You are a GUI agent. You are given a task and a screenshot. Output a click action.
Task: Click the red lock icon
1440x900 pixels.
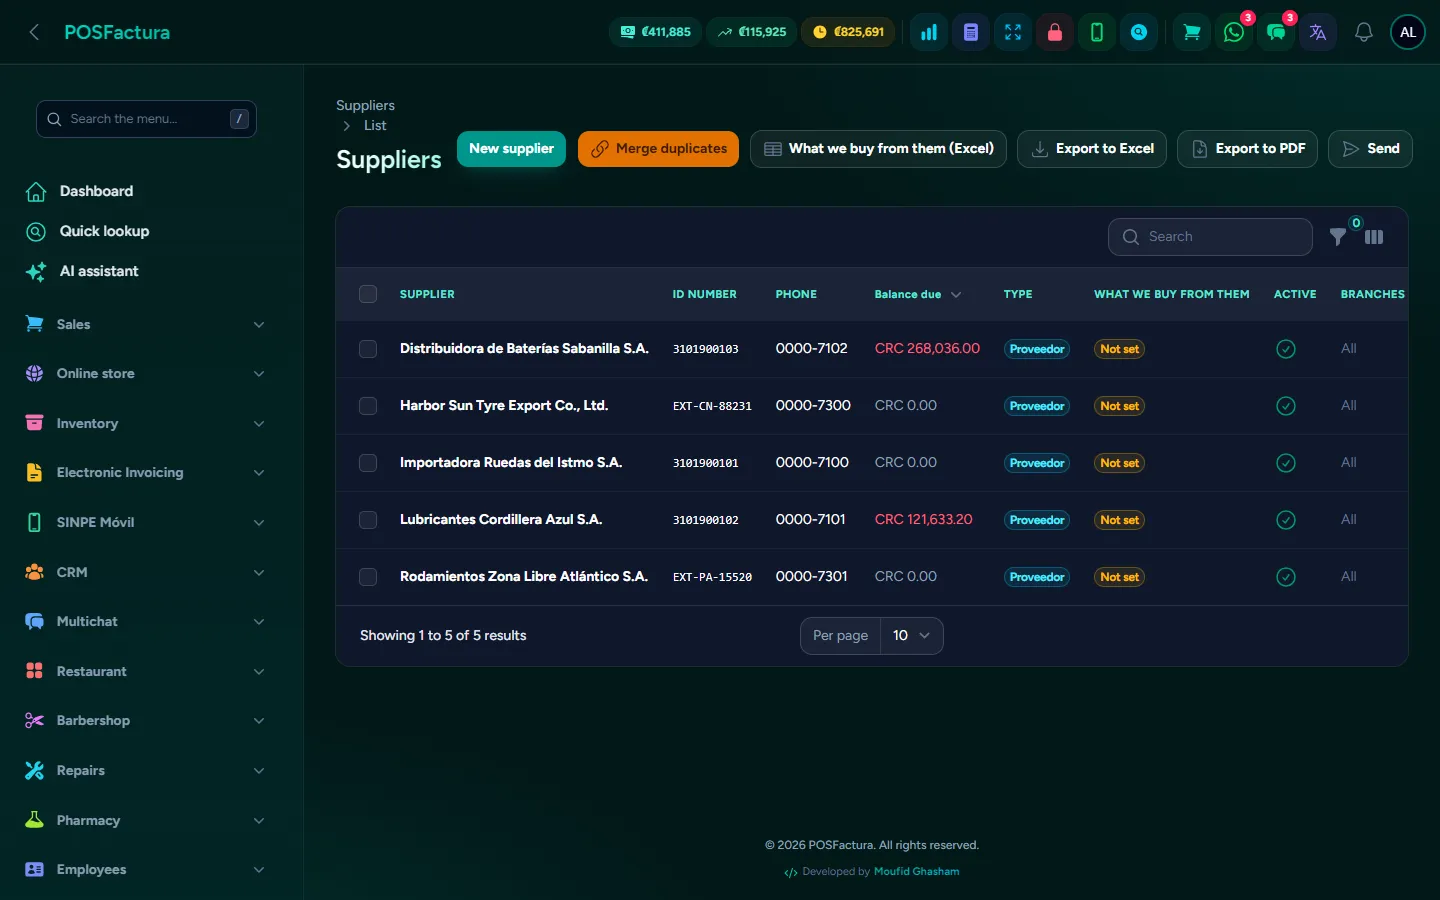1055,32
